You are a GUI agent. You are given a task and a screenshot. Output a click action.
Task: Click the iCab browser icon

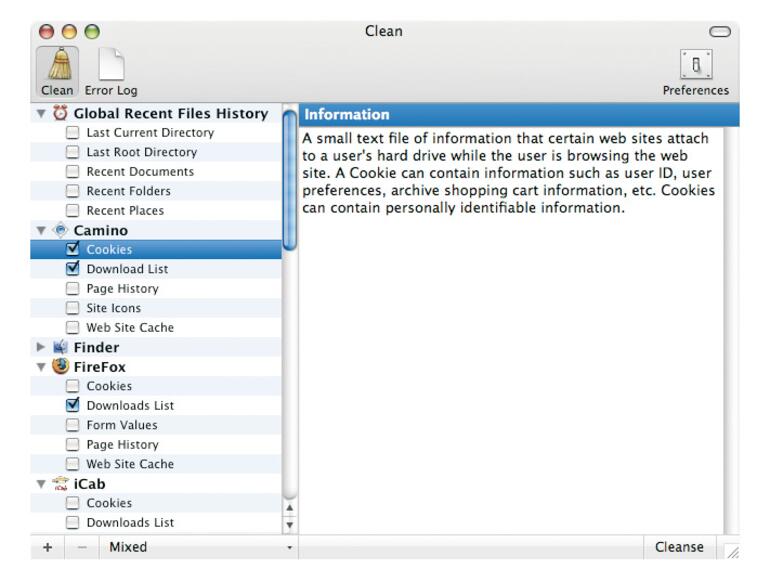pos(60,484)
